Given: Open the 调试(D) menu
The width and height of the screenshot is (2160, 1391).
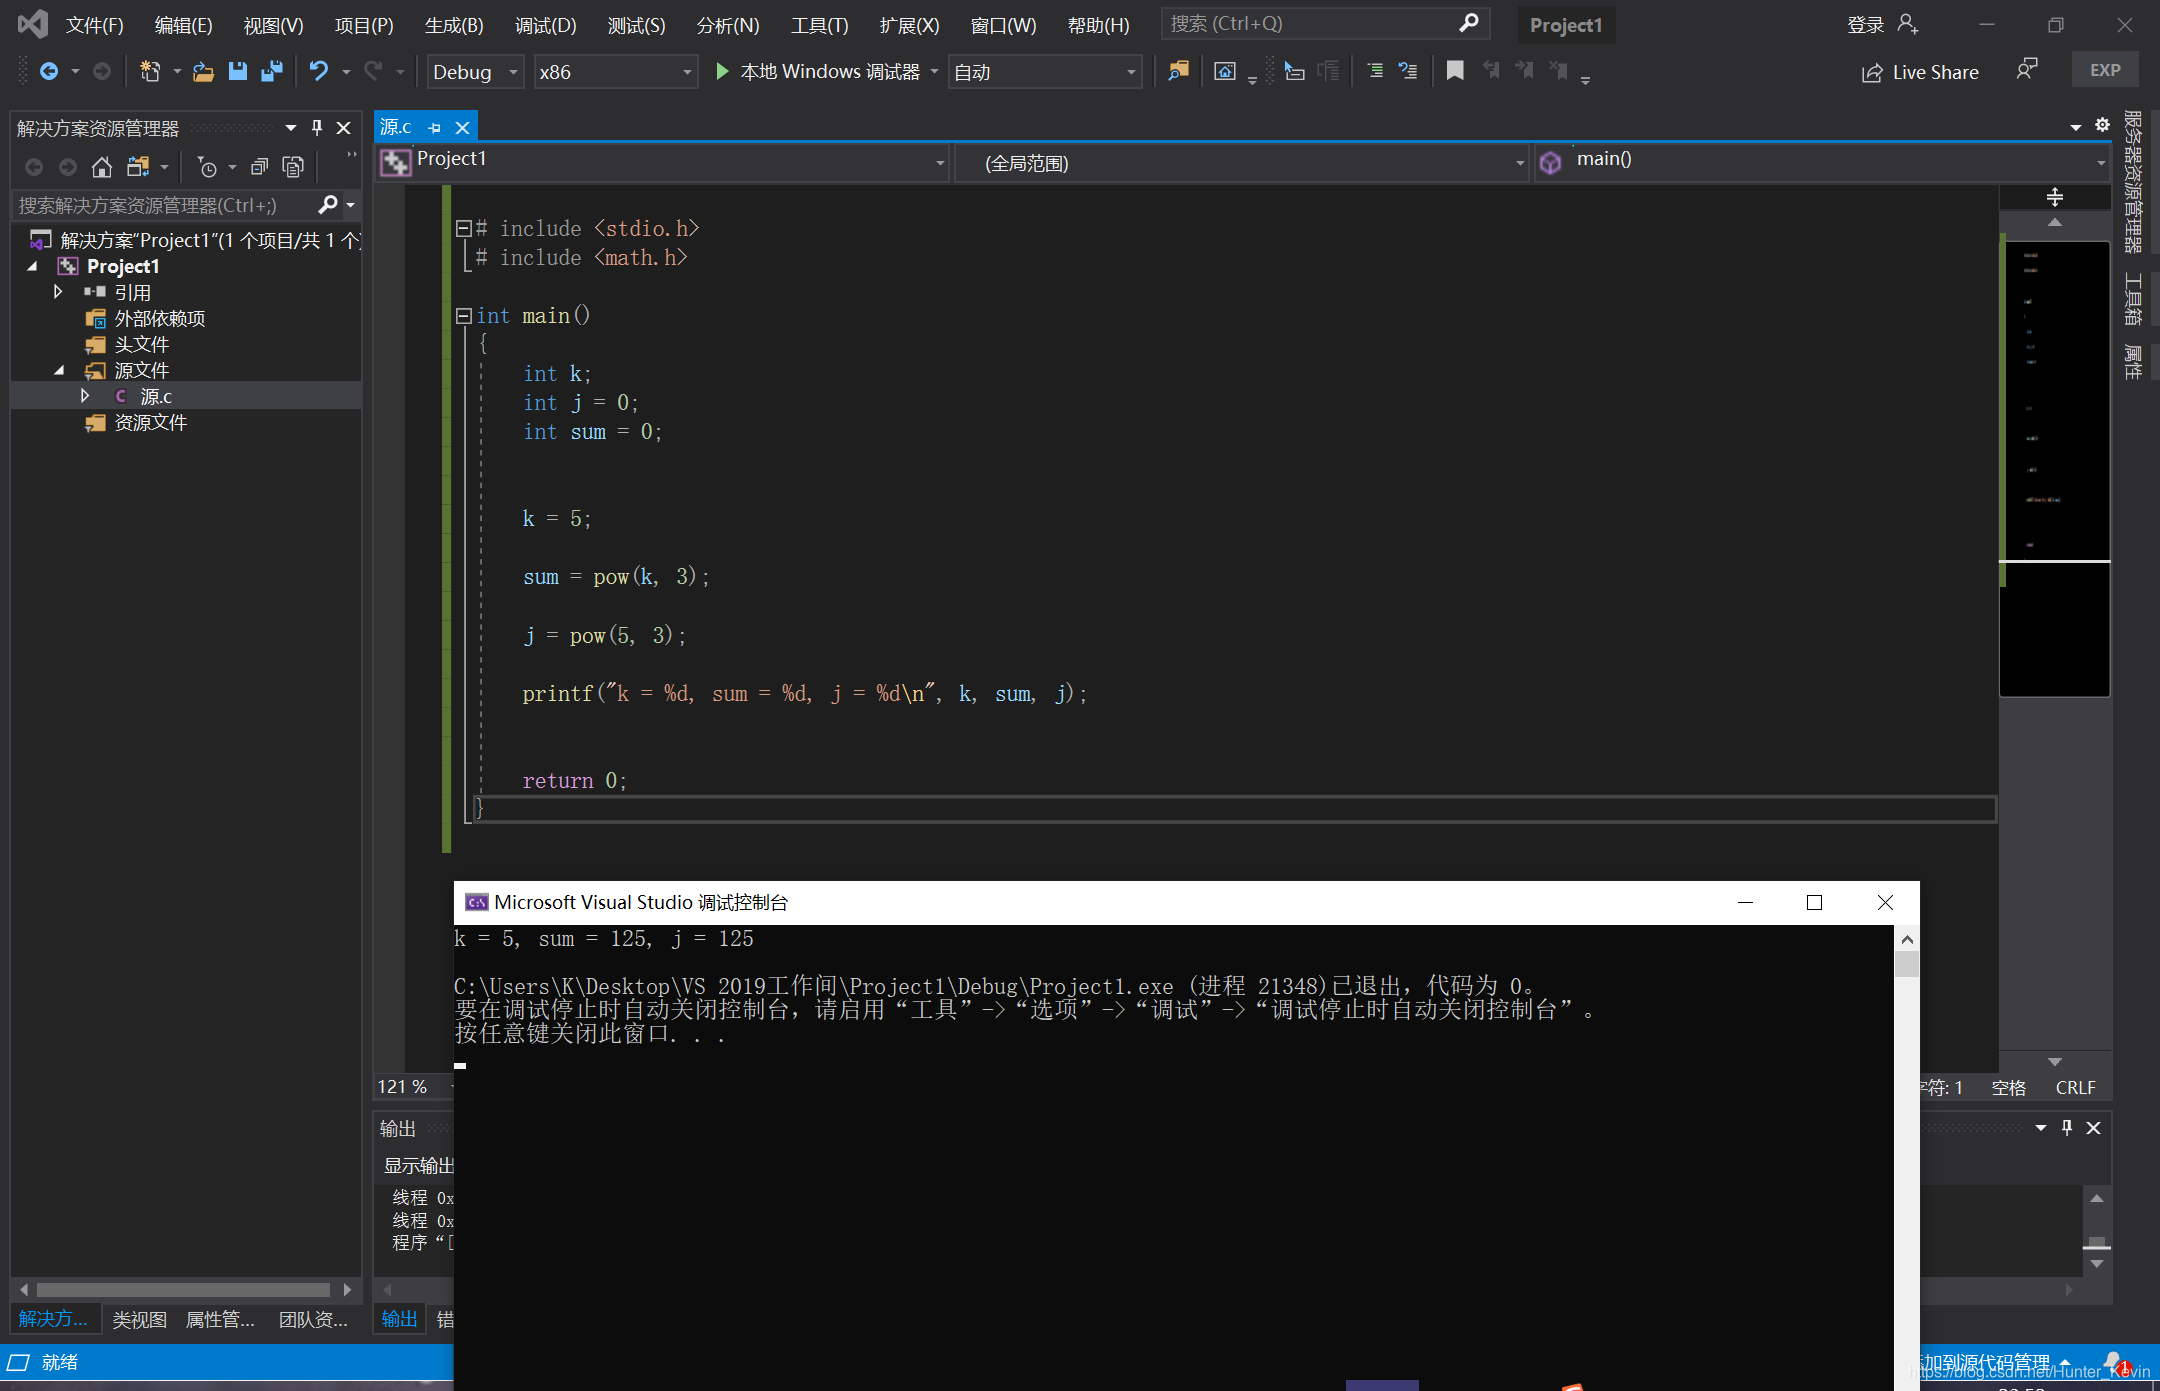Looking at the screenshot, I should [546, 25].
